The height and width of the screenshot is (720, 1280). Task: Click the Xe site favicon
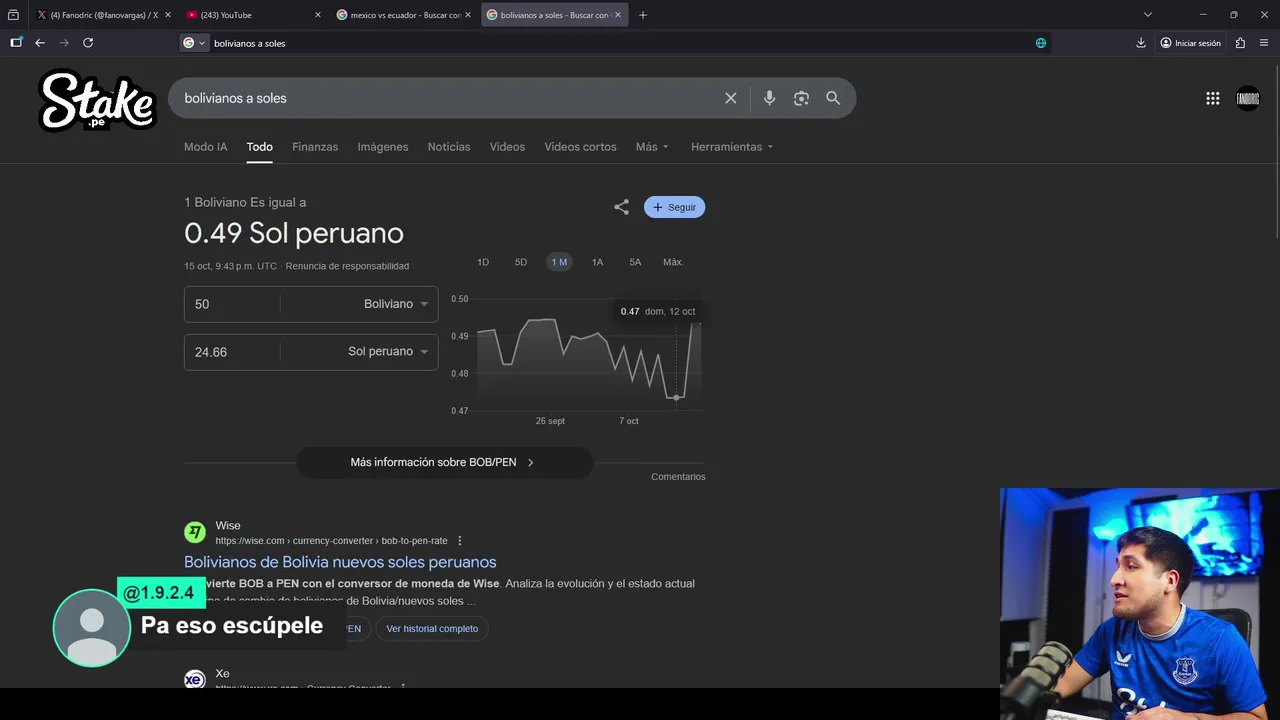(195, 679)
